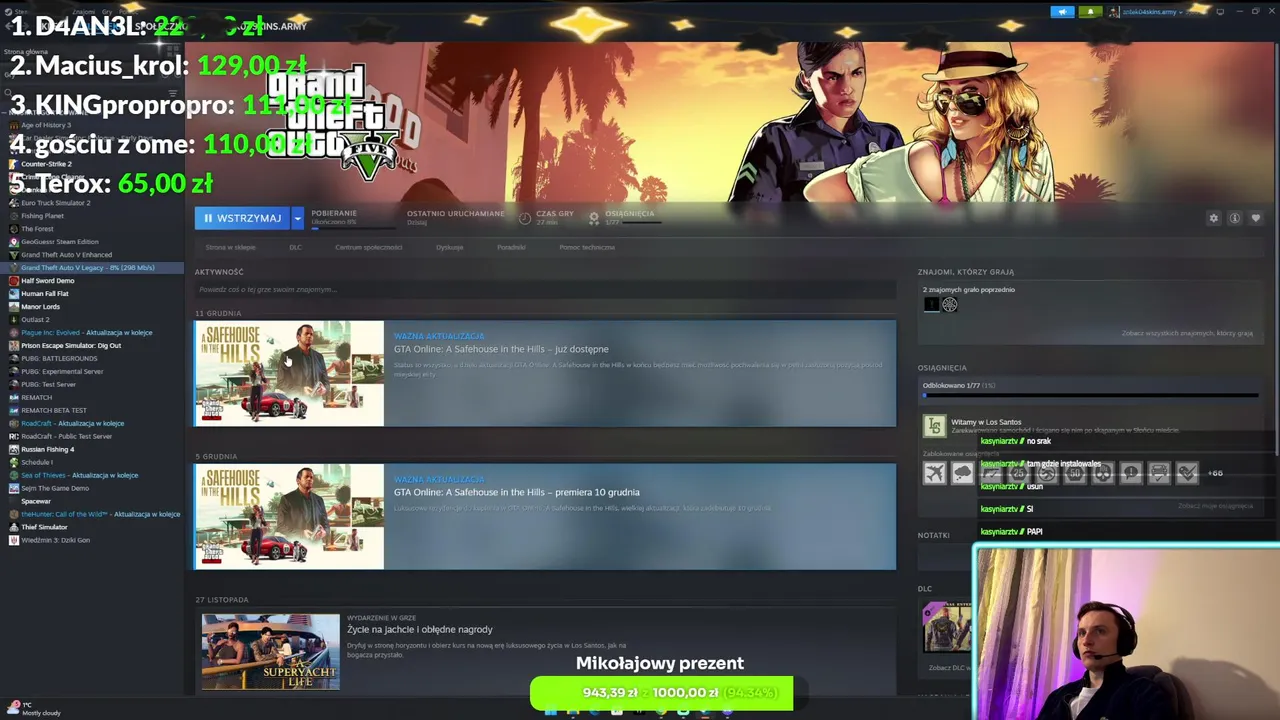Screen dimensions: 1280x720
Task: Select Grand Theft Auto V Enhanced
Action: [66, 255]
